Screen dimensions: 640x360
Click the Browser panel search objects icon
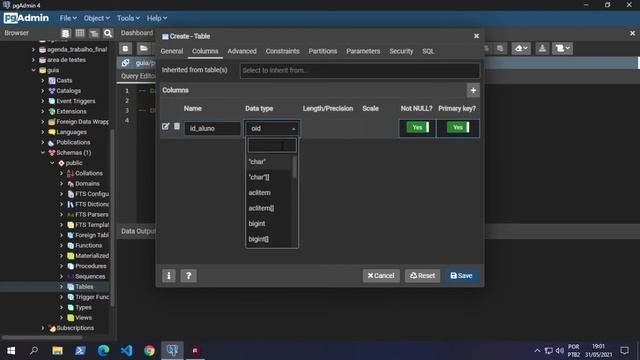point(108,33)
